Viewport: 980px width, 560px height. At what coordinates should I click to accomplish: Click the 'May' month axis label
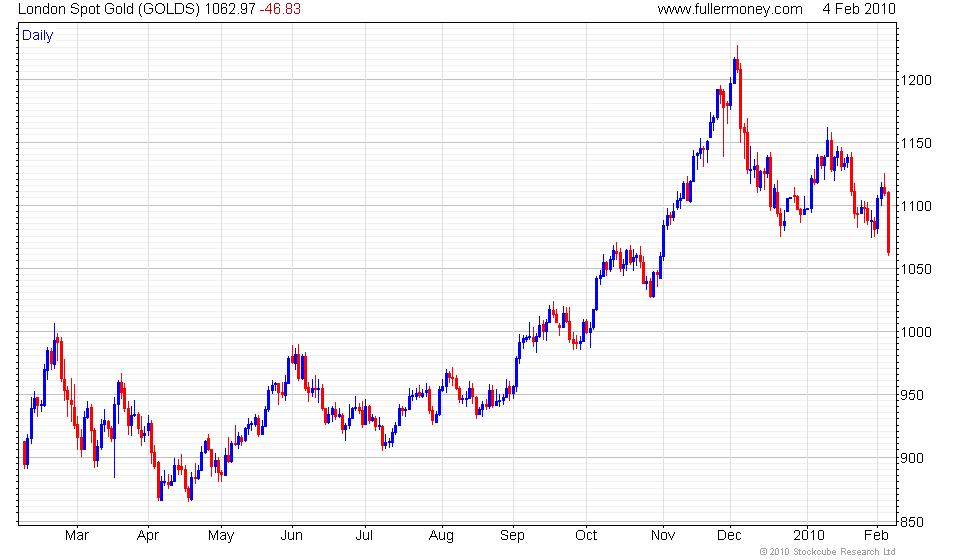[x=221, y=536]
